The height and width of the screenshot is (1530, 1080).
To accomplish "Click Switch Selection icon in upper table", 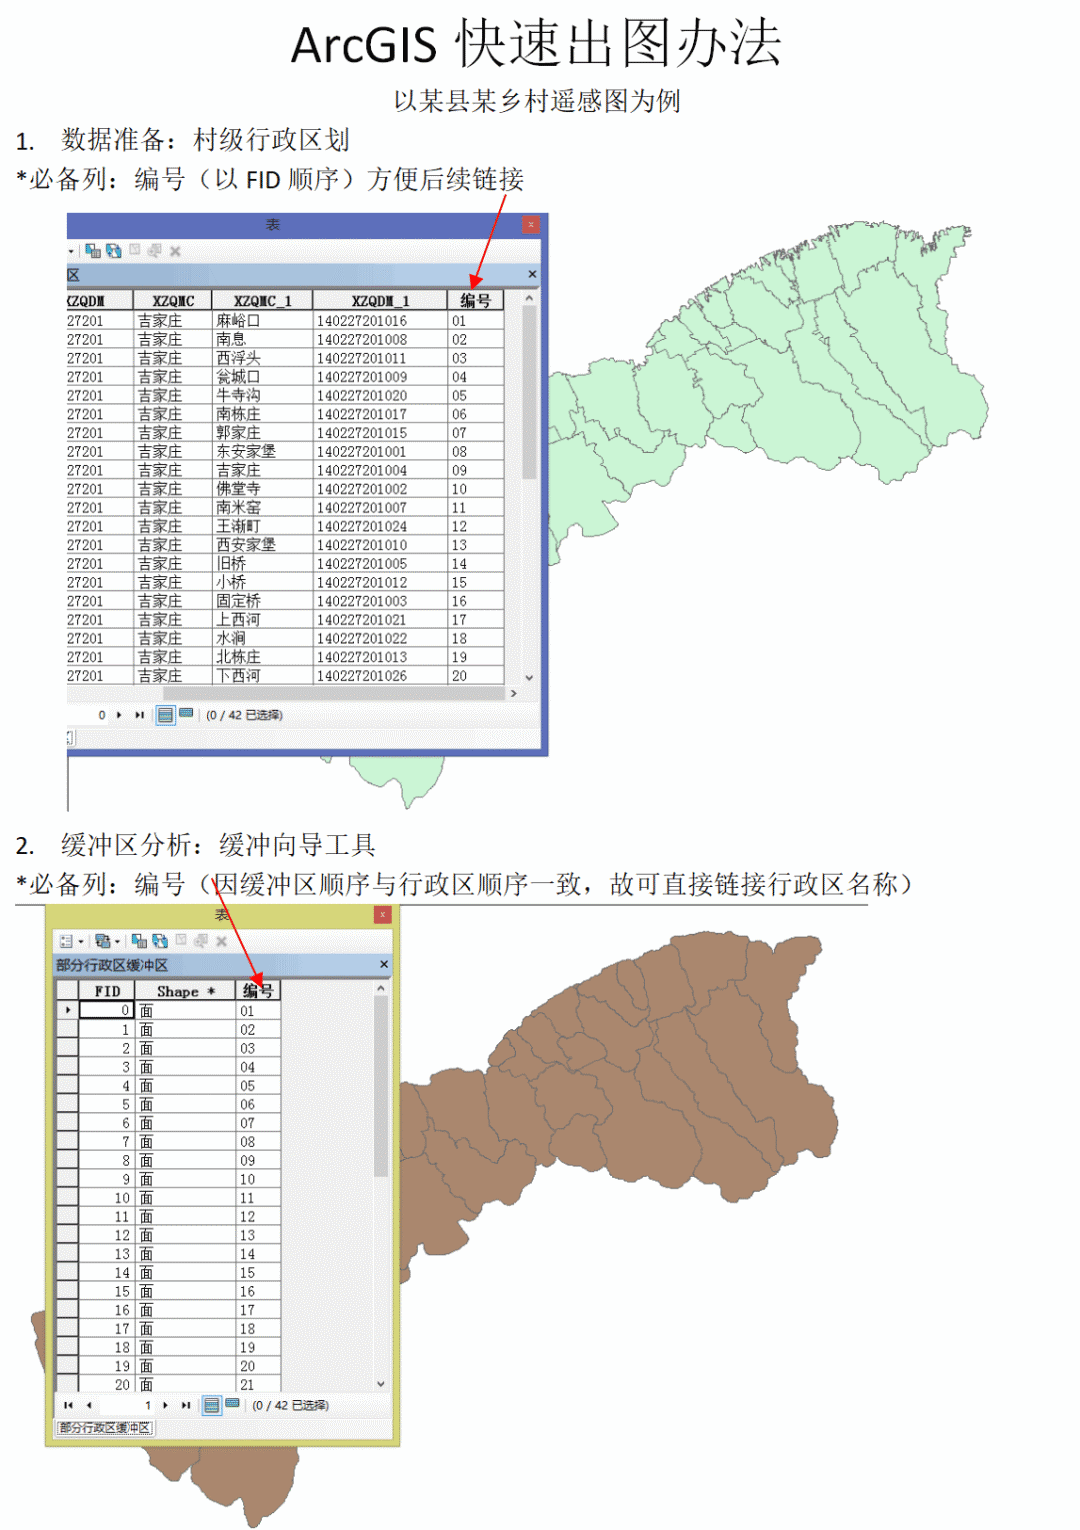I will point(114,251).
